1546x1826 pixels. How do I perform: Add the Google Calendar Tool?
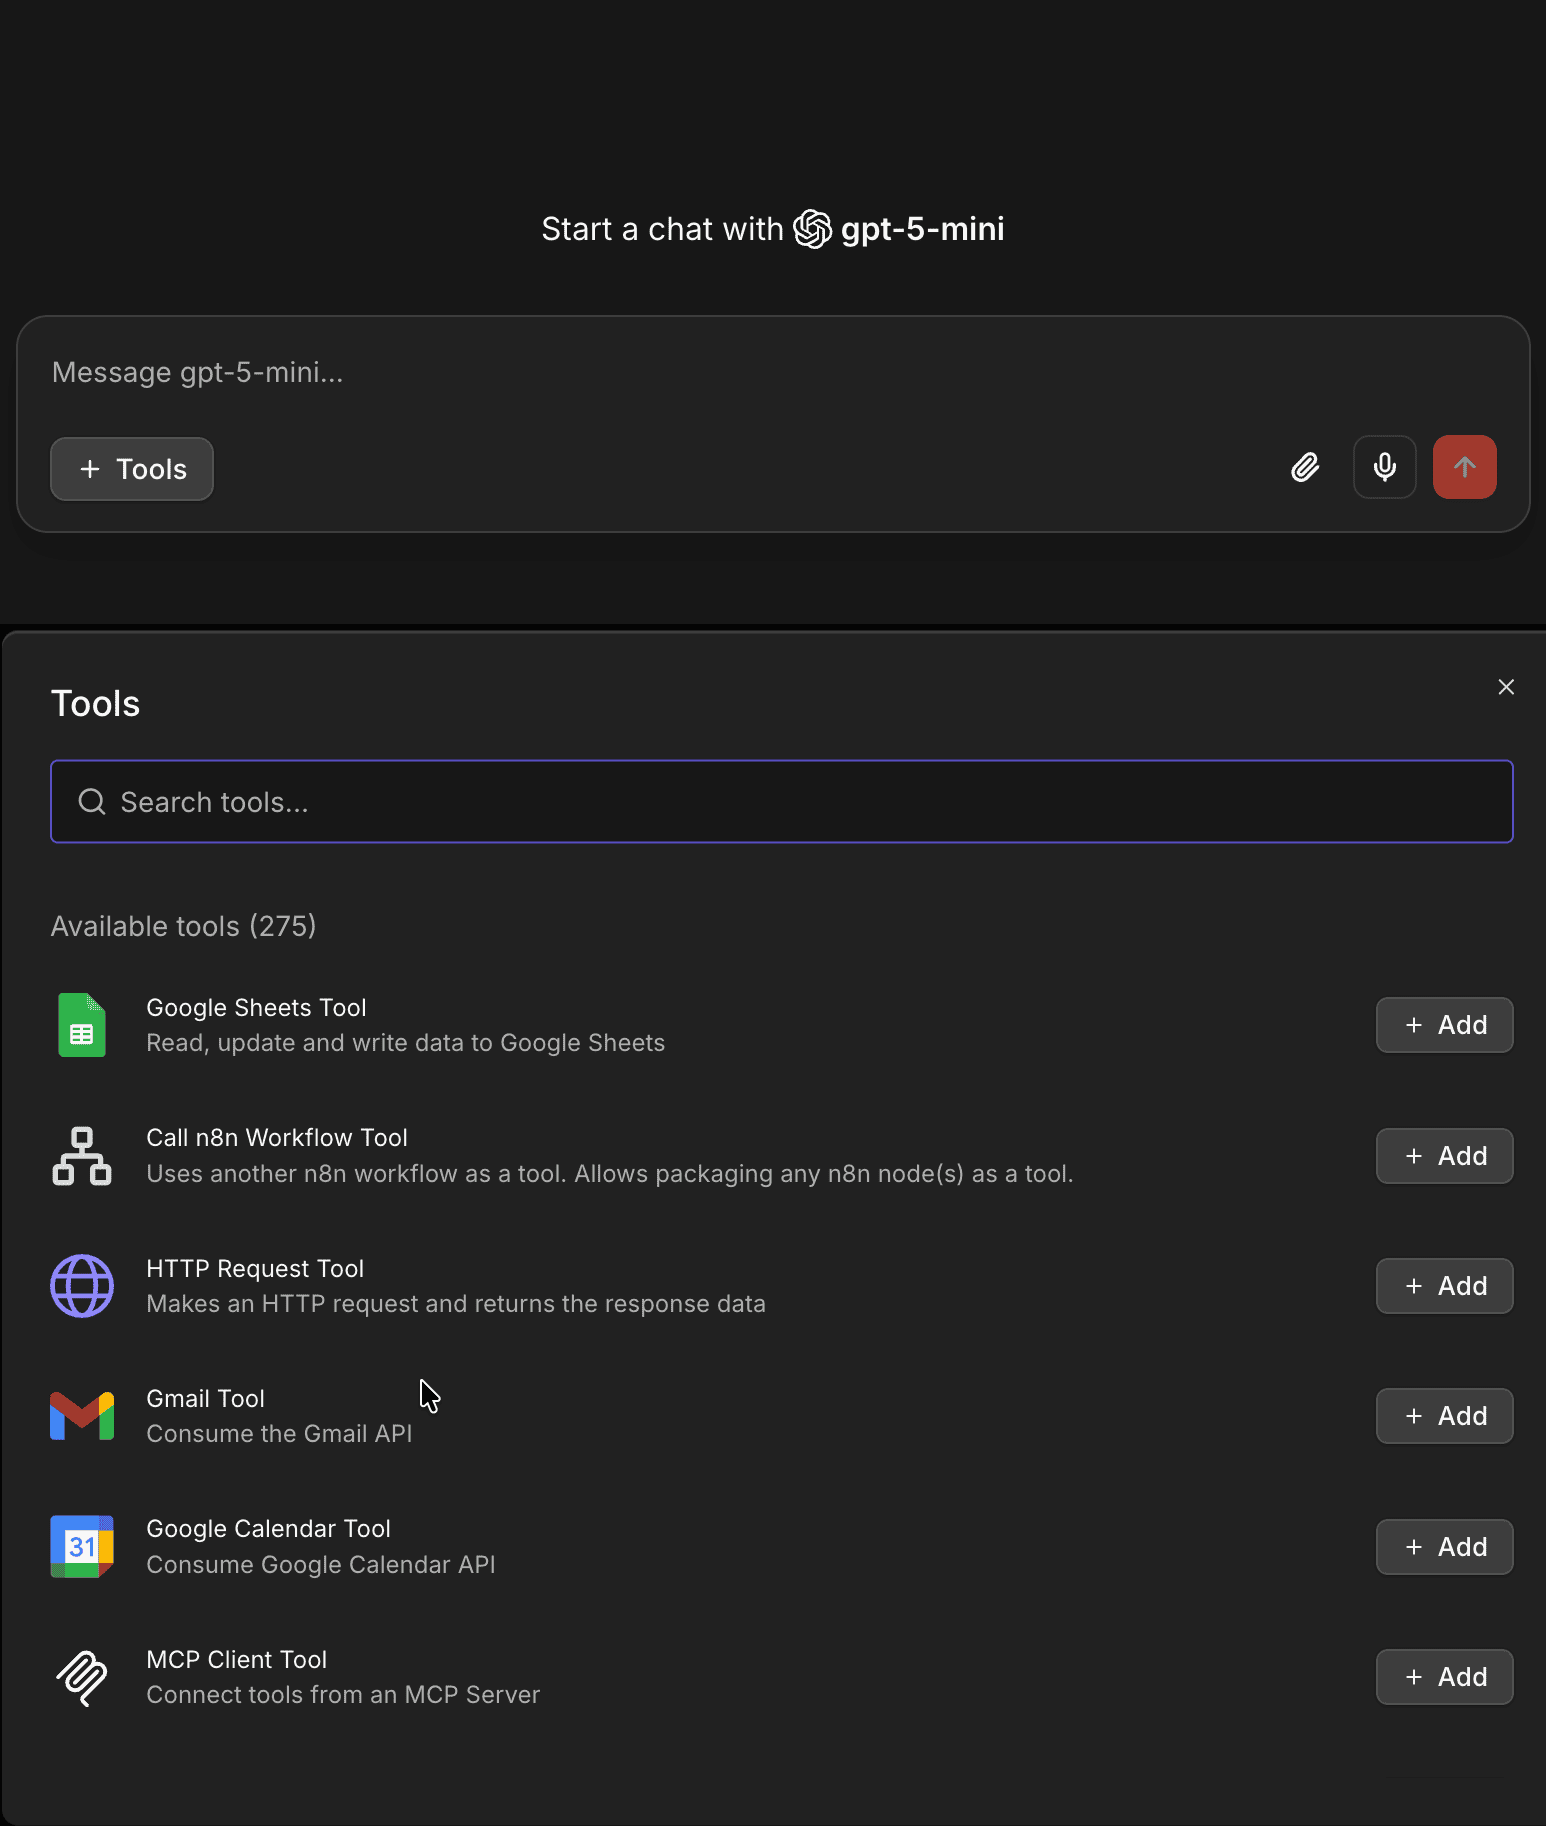pyautogui.click(x=1444, y=1546)
